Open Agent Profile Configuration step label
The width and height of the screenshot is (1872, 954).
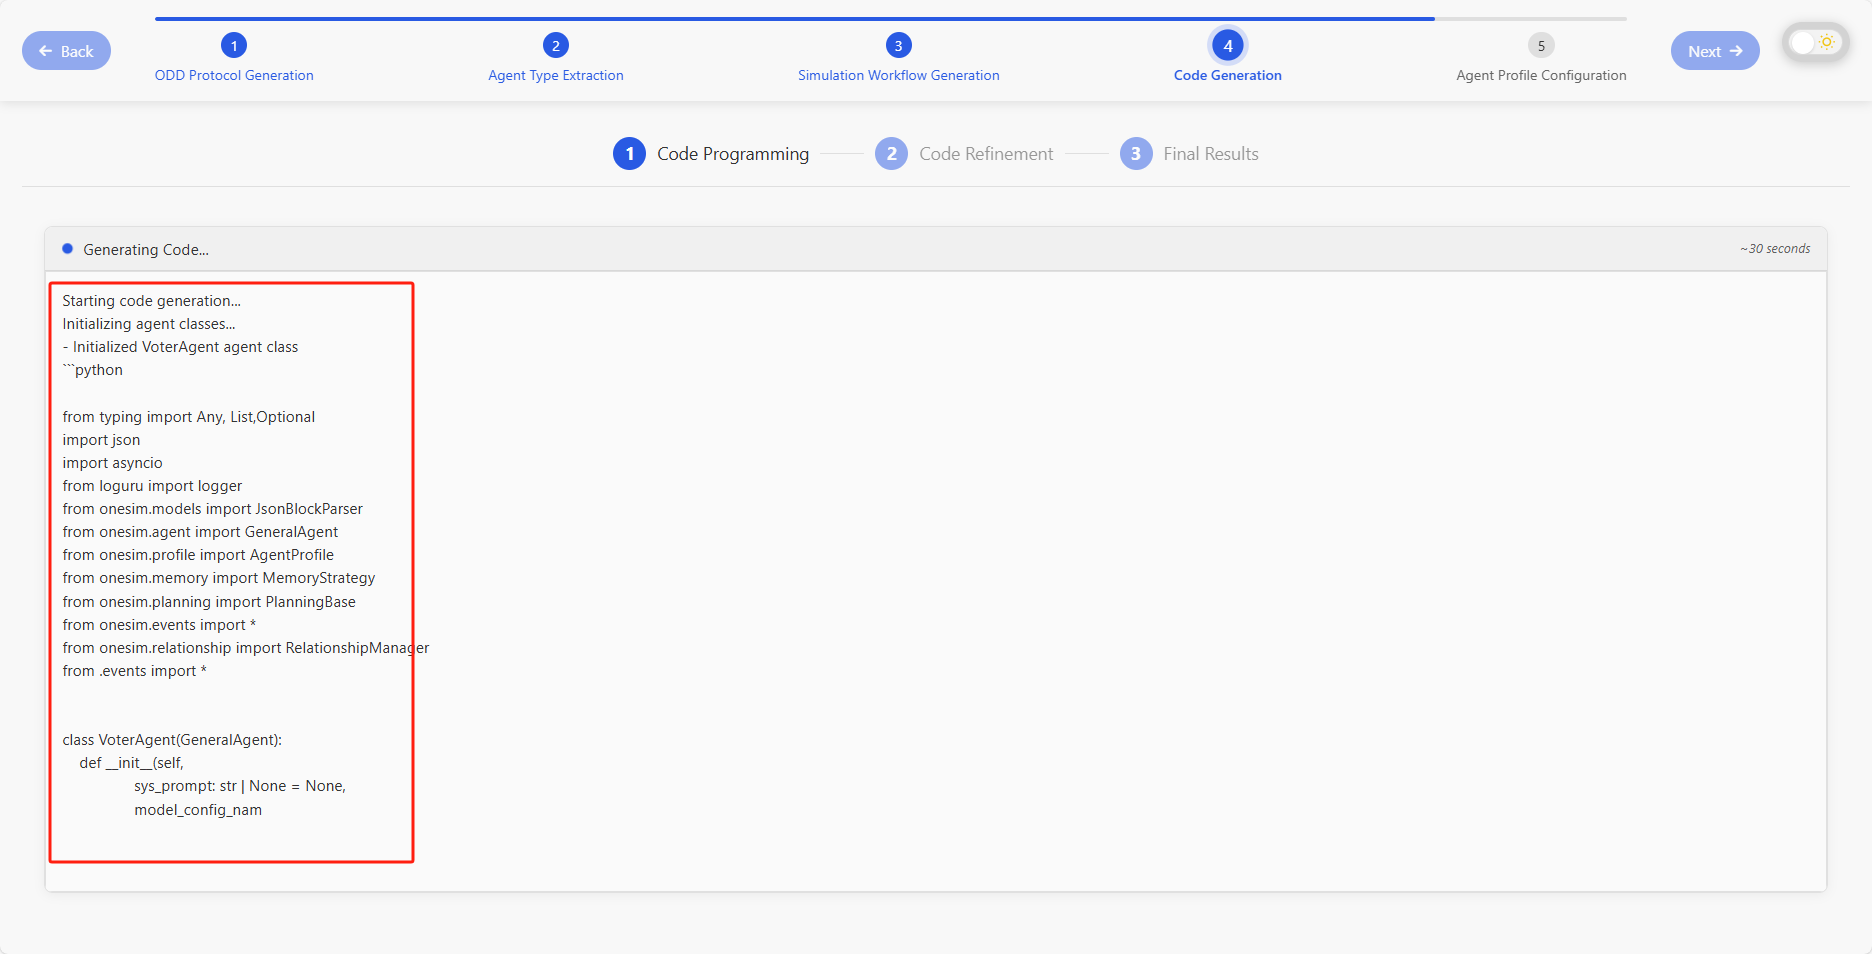click(x=1541, y=75)
